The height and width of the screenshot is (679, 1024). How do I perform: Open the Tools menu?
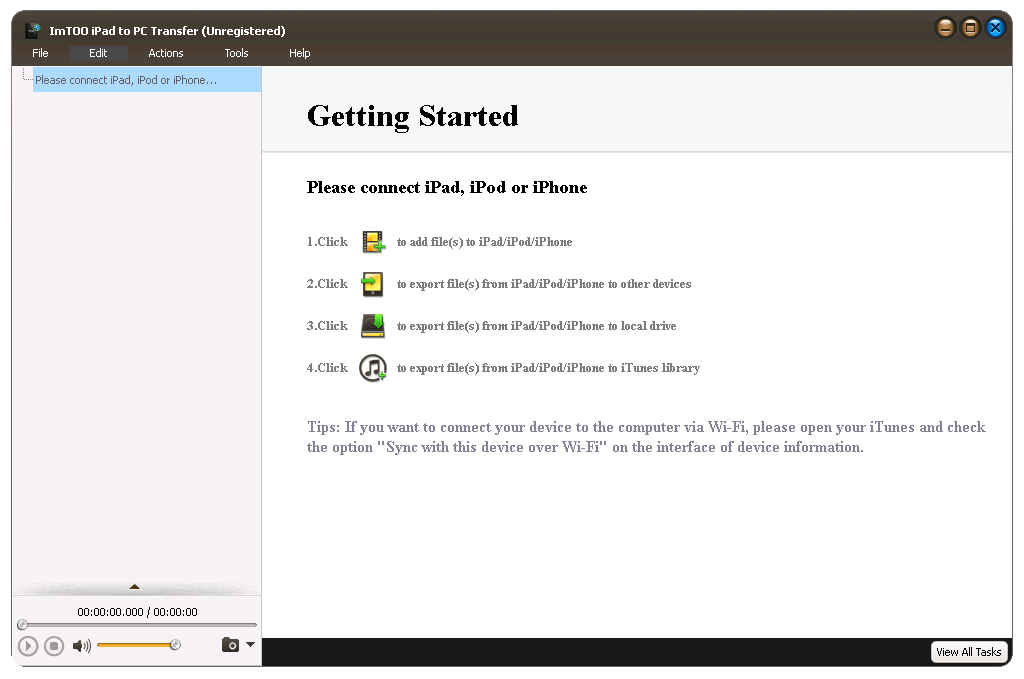(x=236, y=53)
